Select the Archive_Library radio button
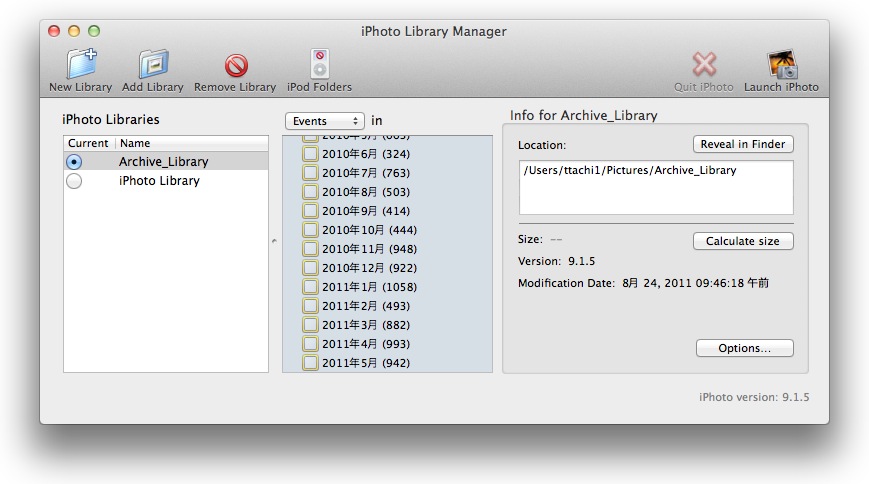 [74, 162]
